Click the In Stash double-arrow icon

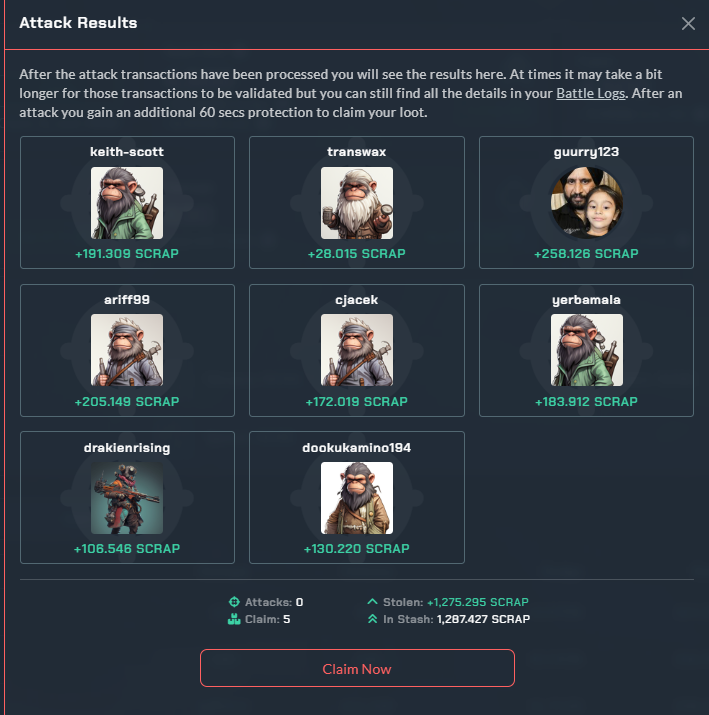[x=373, y=619]
